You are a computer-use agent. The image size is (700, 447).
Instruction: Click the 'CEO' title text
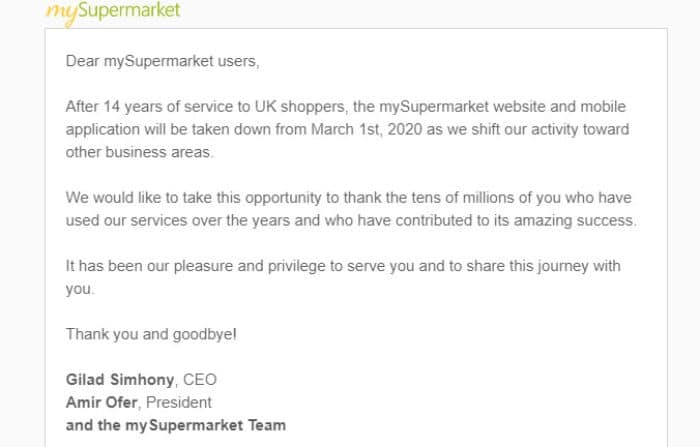coord(200,380)
